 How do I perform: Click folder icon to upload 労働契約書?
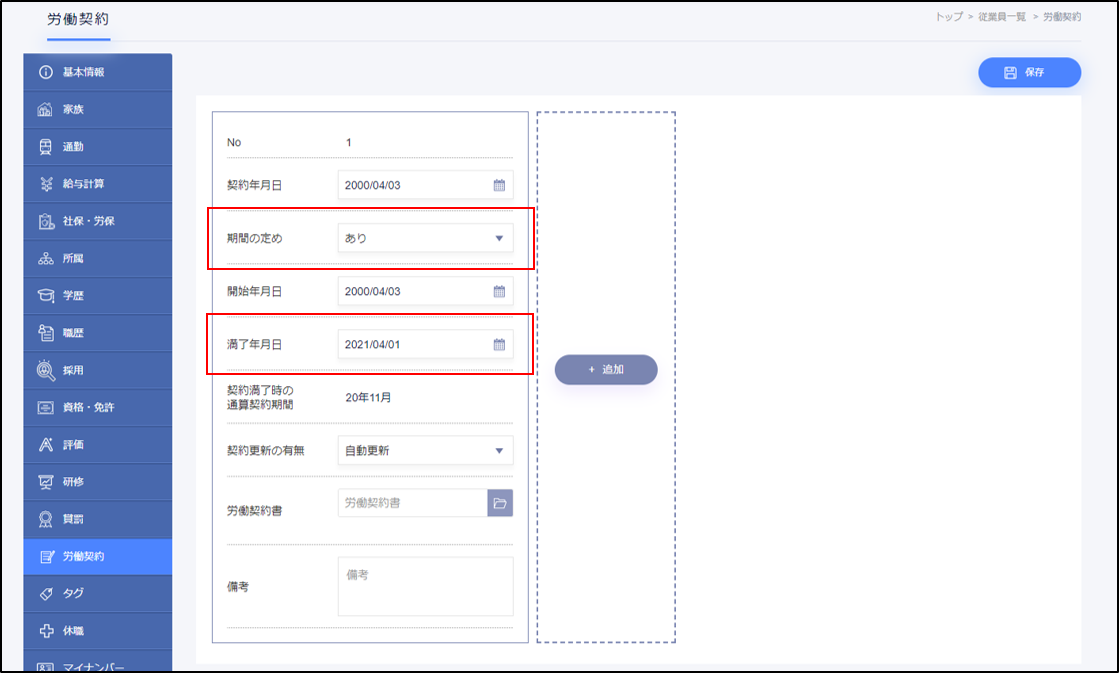tap(500, 503)
